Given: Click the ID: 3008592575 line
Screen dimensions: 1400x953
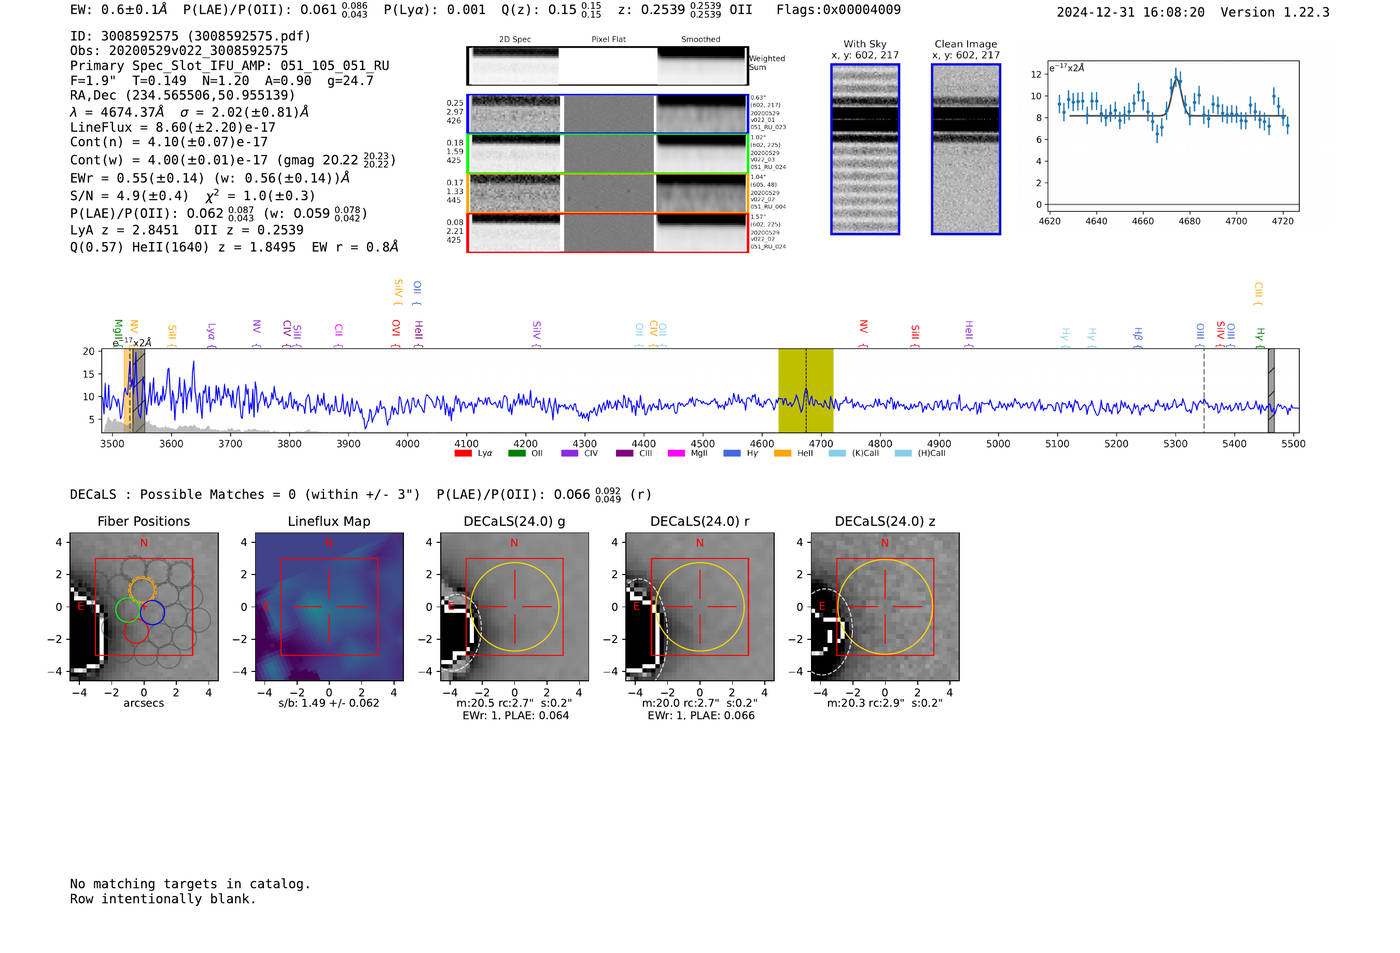Looking at the screenshot, I should pyautogui.click(x=190, y=36).
